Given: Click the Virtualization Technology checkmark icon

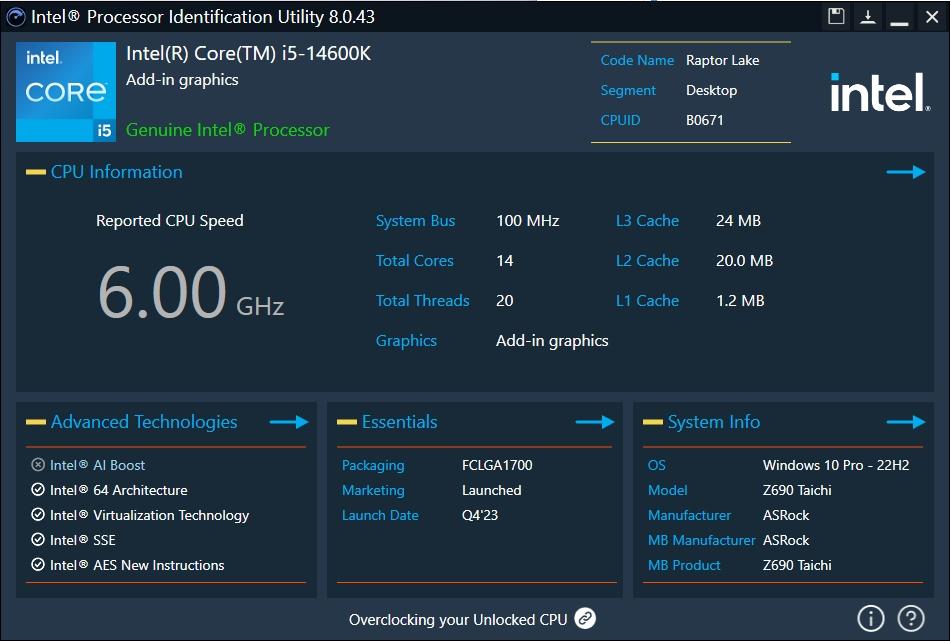Looking at the screenshot, I should [x=38, y=514].
